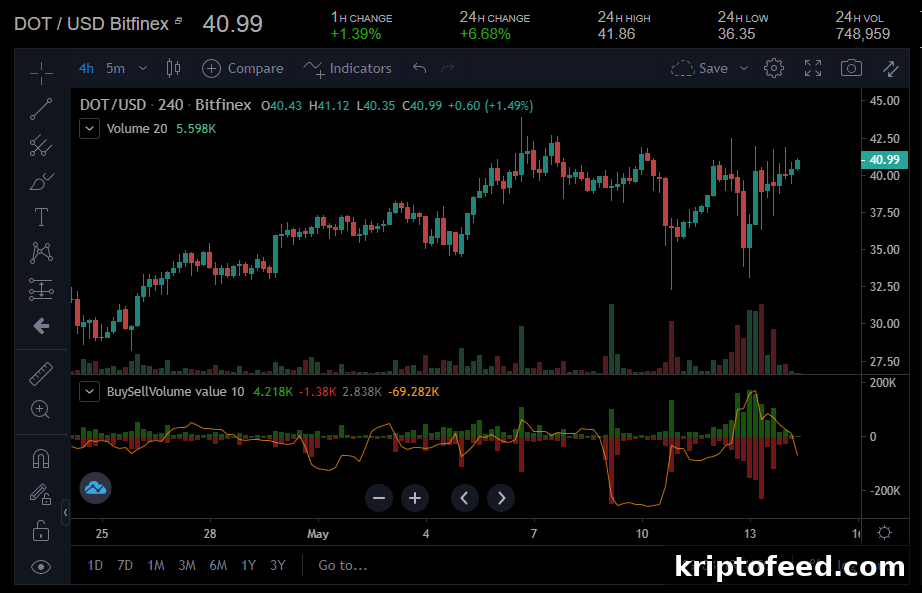Click the back arrow in left toolbar

(41, 326)
